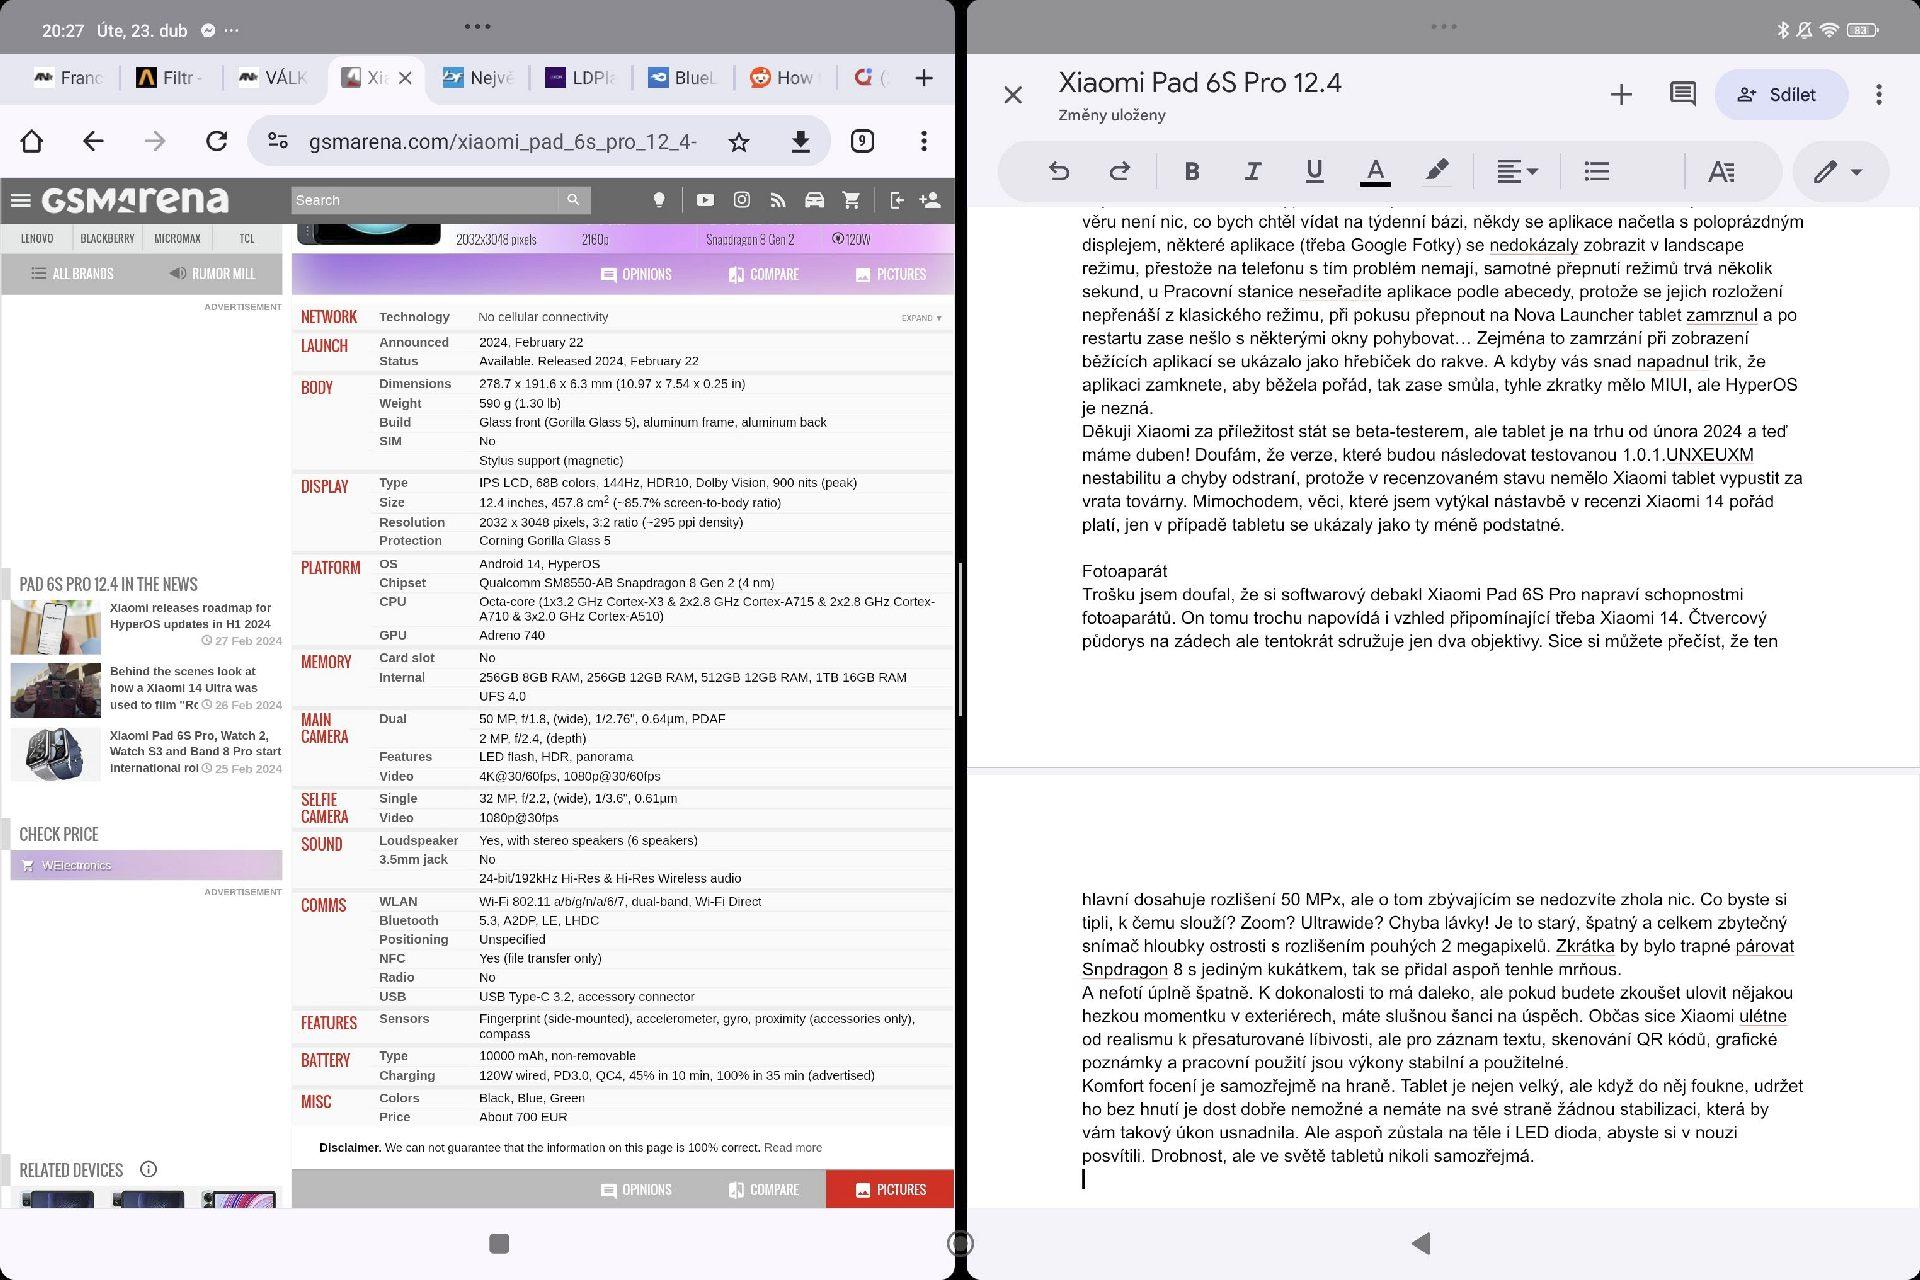
Task: Toggle bulleted list in Docs
Action: pyautogui.click(x=1596, y=171)
